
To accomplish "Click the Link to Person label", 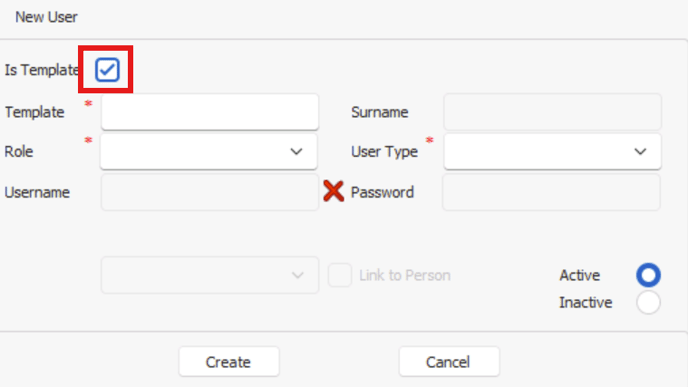I will click(405, 275).
